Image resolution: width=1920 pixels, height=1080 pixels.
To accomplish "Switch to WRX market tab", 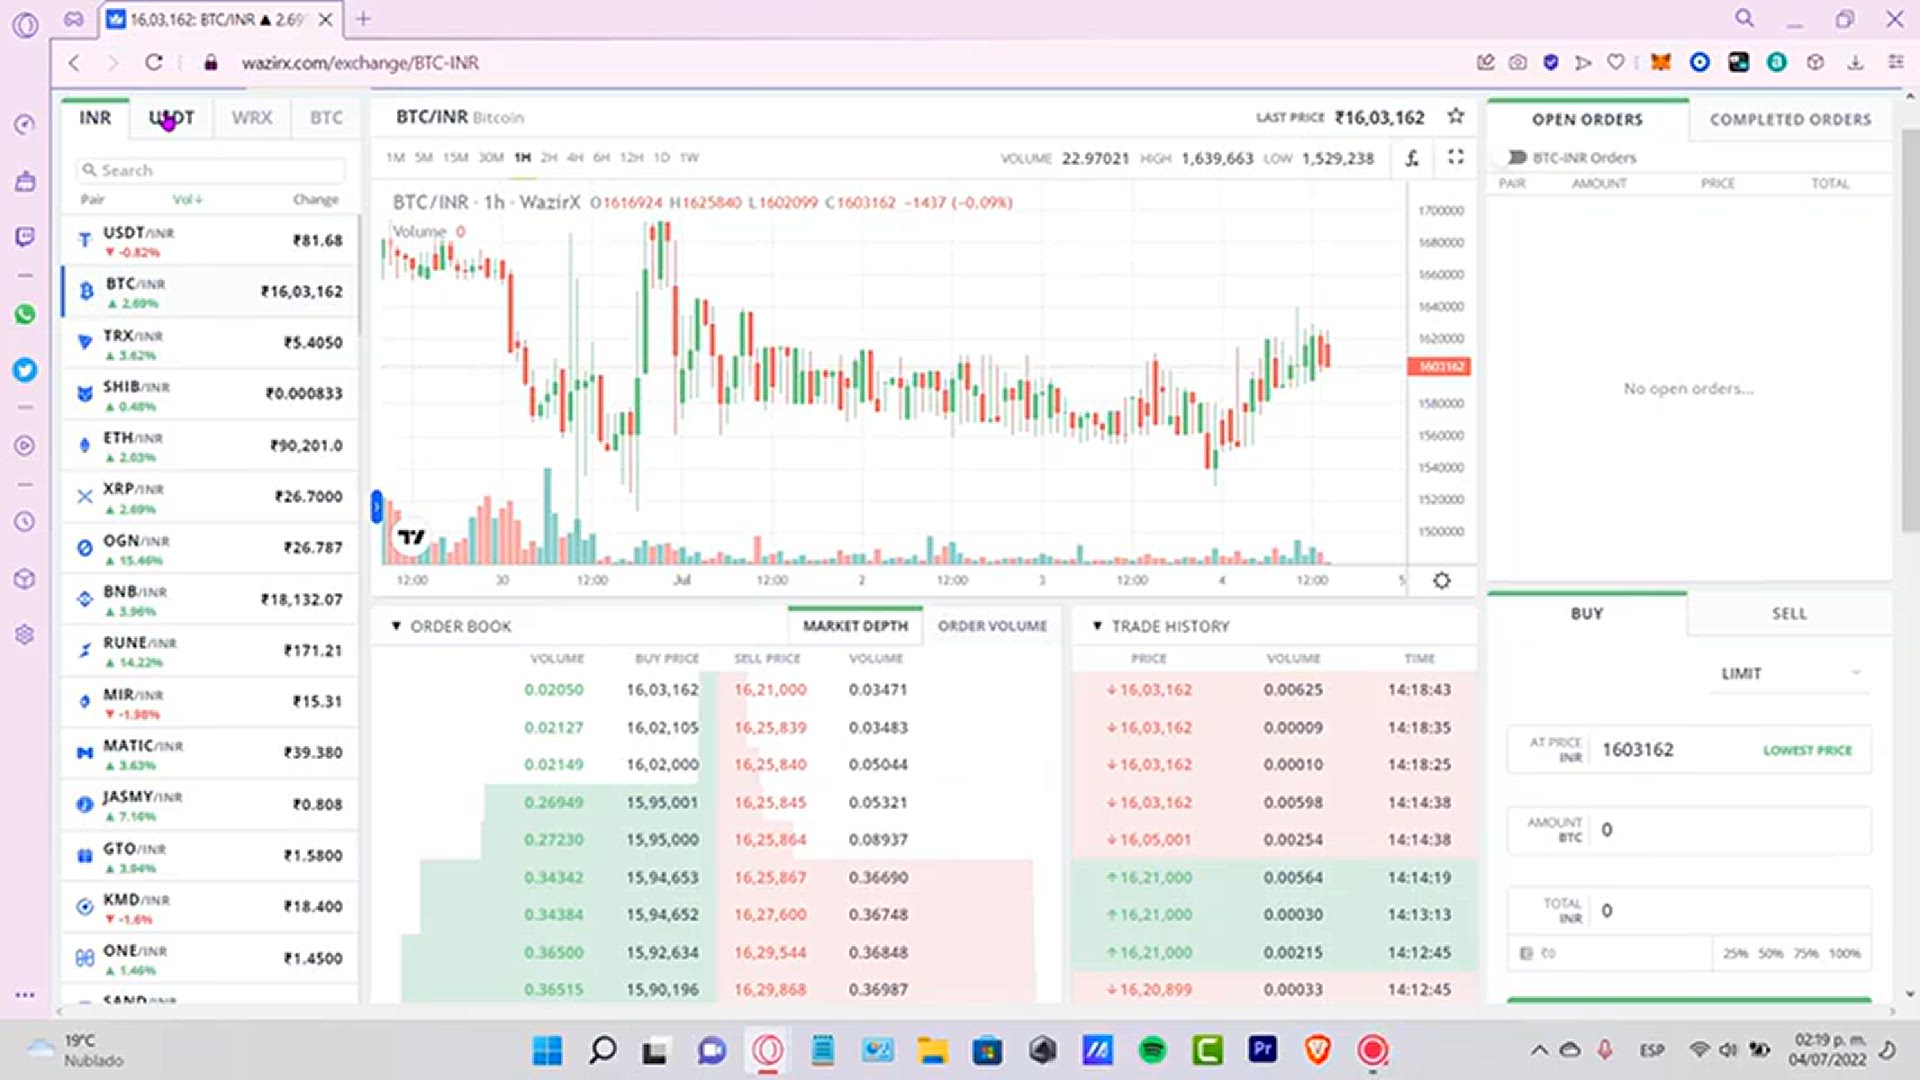I will (251, 118).
